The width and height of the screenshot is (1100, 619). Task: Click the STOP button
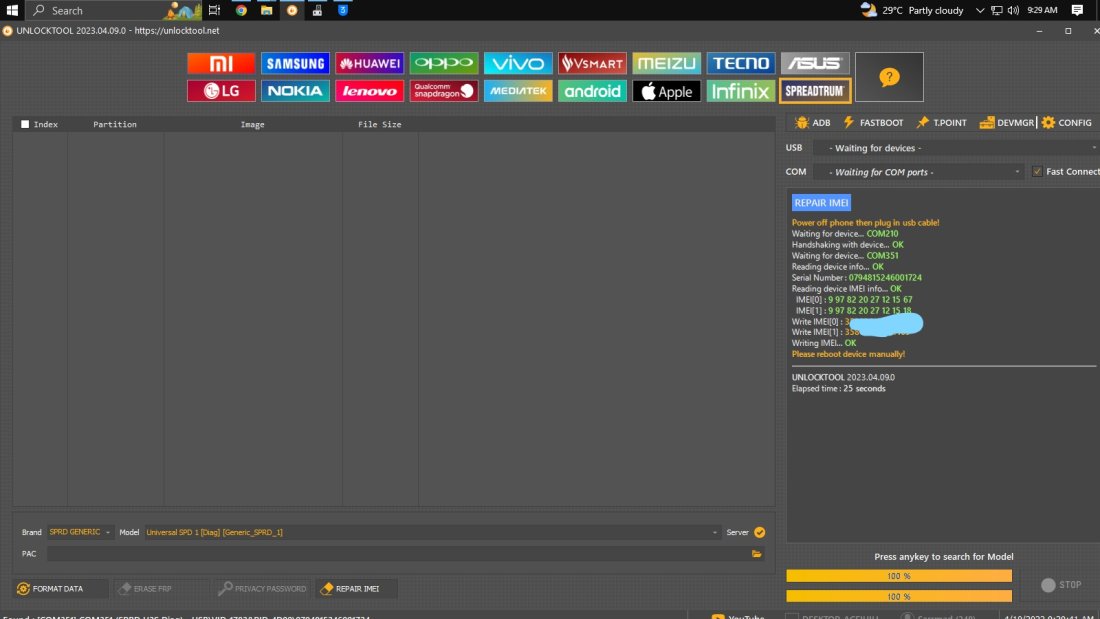pos(1061,585)
